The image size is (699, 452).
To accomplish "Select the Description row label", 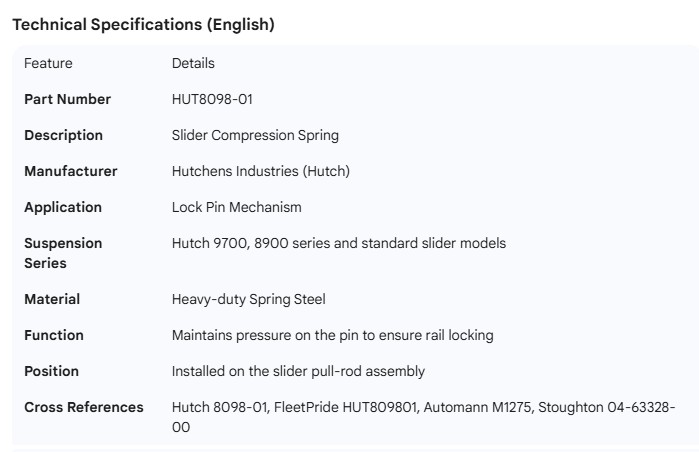I will [63, 135].
